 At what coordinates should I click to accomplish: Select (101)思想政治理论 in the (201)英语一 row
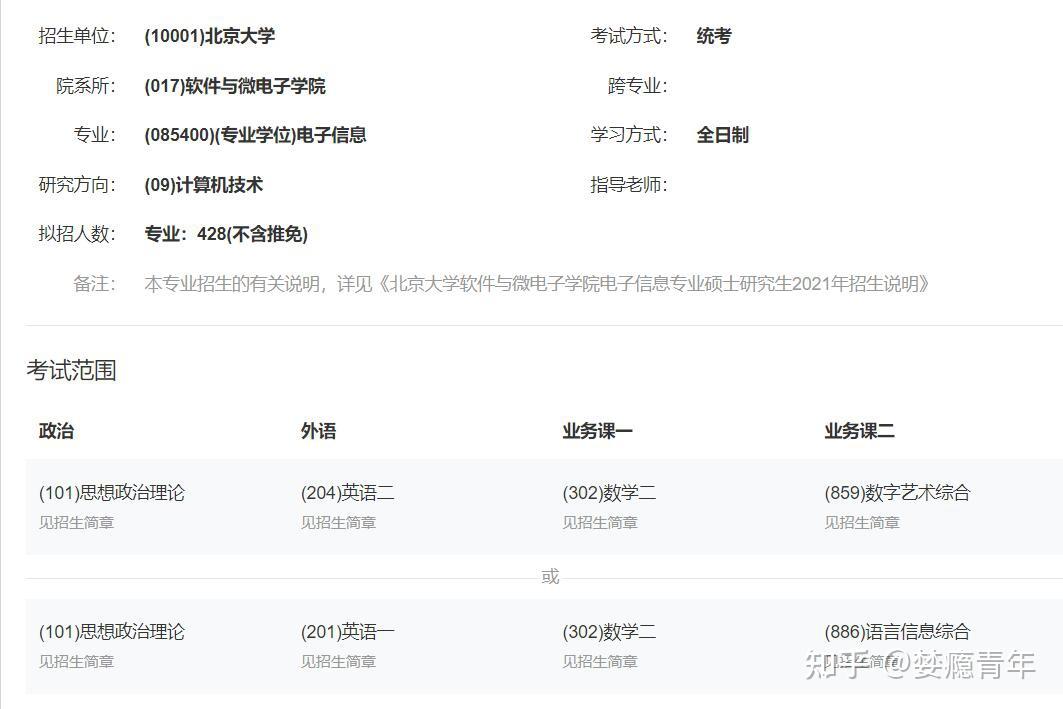pyautogui.click(x=112, y=632)
